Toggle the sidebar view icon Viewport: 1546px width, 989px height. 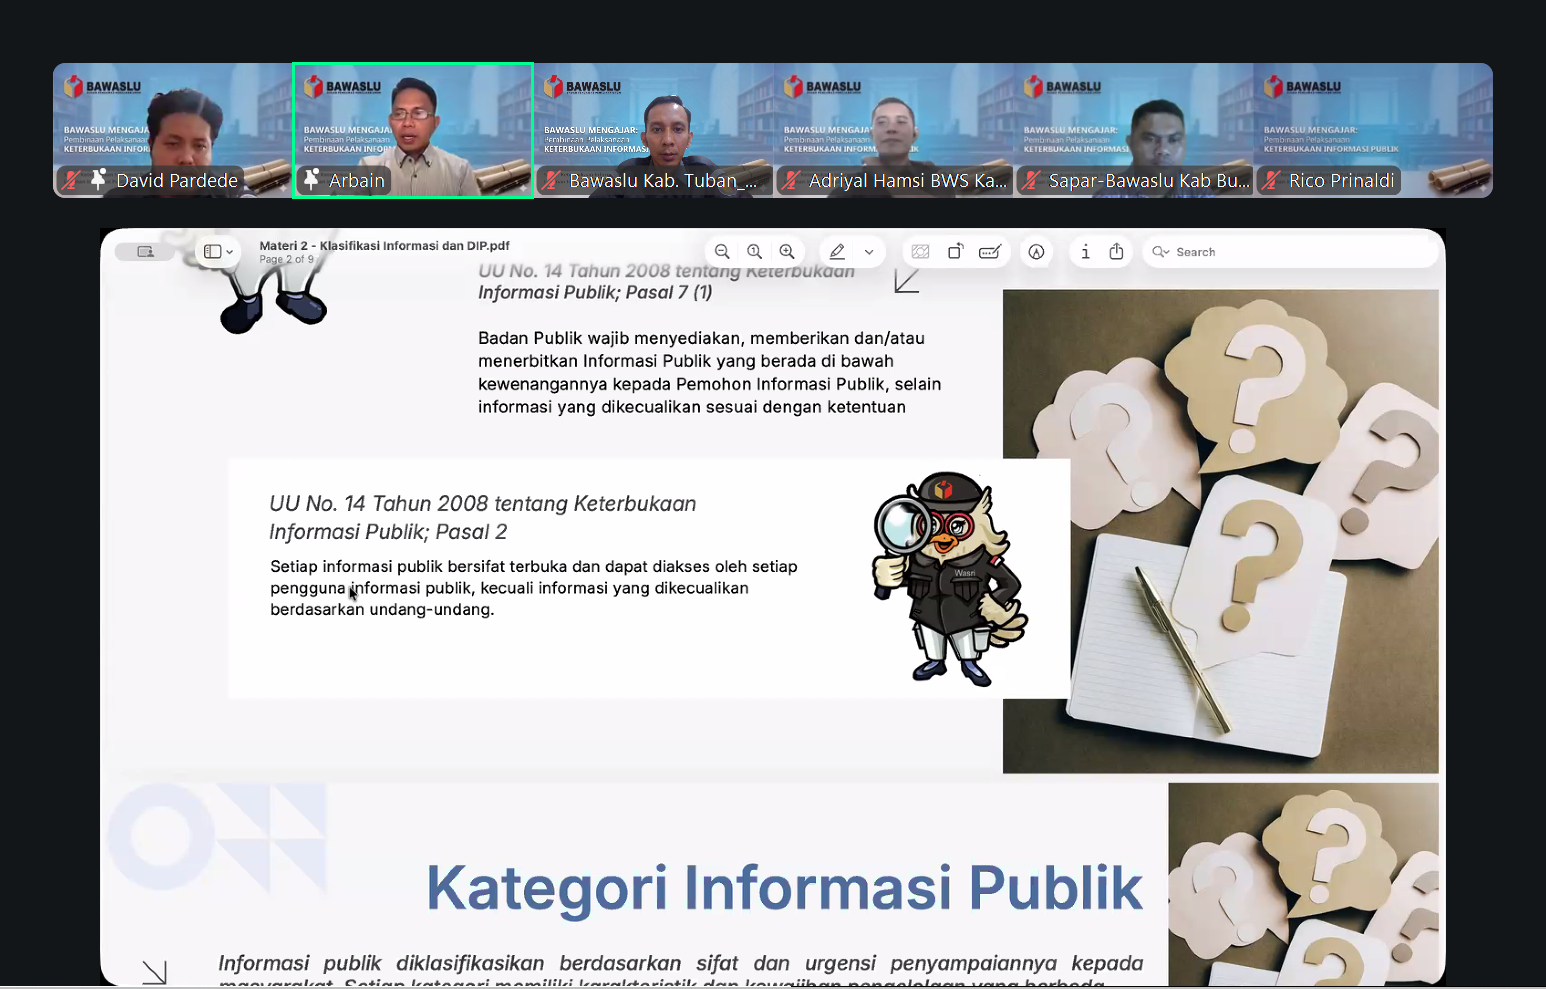coord(212,252)
